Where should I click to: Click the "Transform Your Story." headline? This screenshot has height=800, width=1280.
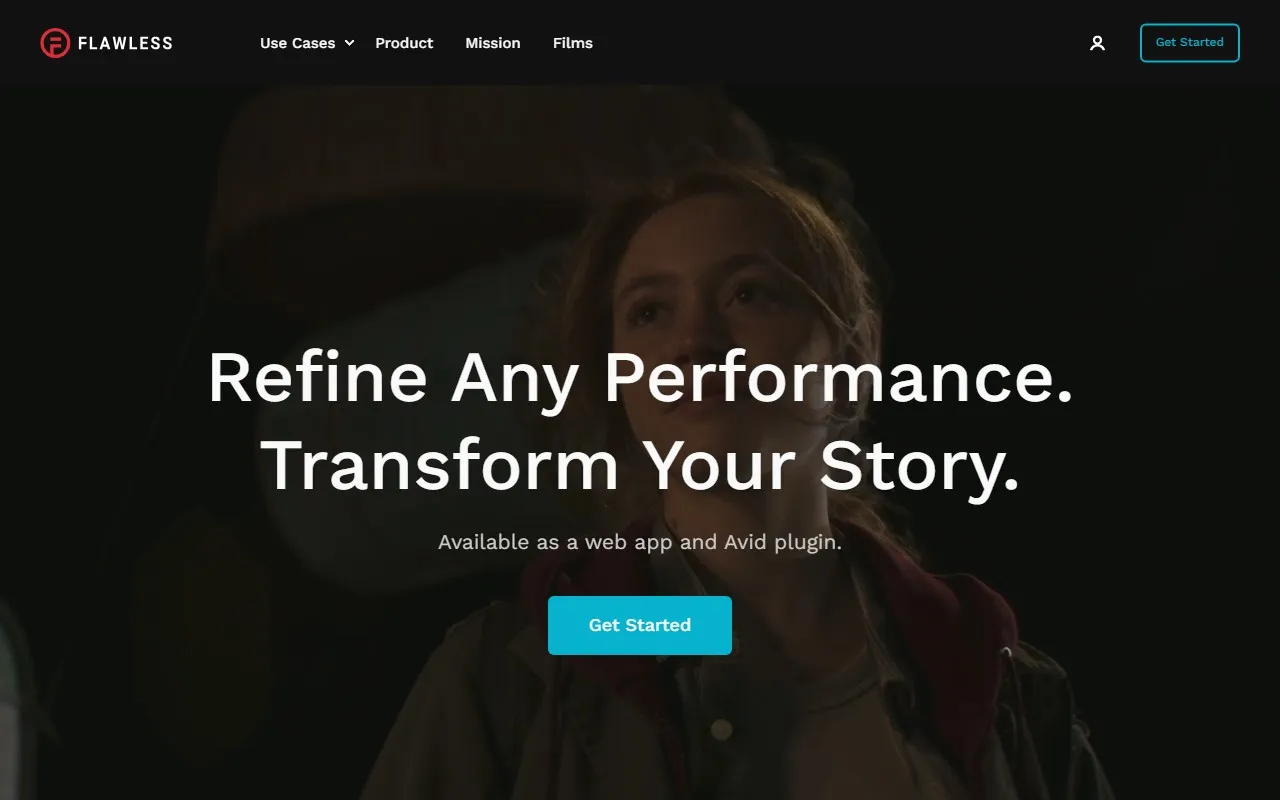(x=640, y=465)
